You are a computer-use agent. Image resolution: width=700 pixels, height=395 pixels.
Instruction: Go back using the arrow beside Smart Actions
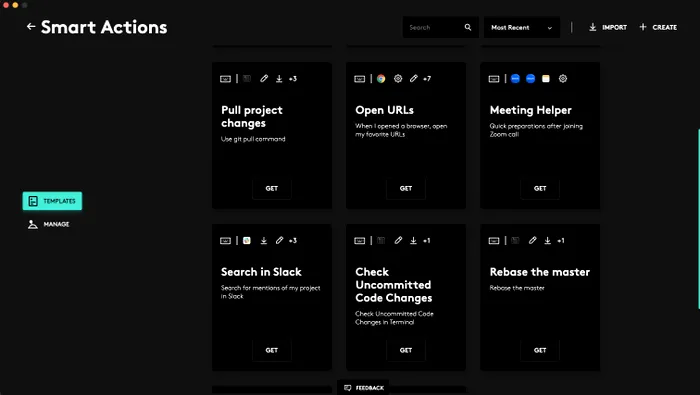click(x=31, y=27)
